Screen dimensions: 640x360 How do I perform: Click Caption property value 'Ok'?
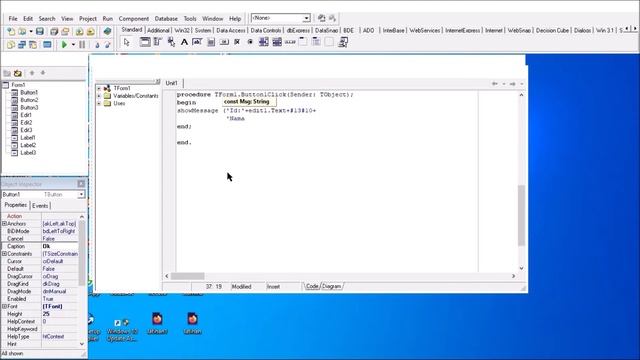click(60, 246)
